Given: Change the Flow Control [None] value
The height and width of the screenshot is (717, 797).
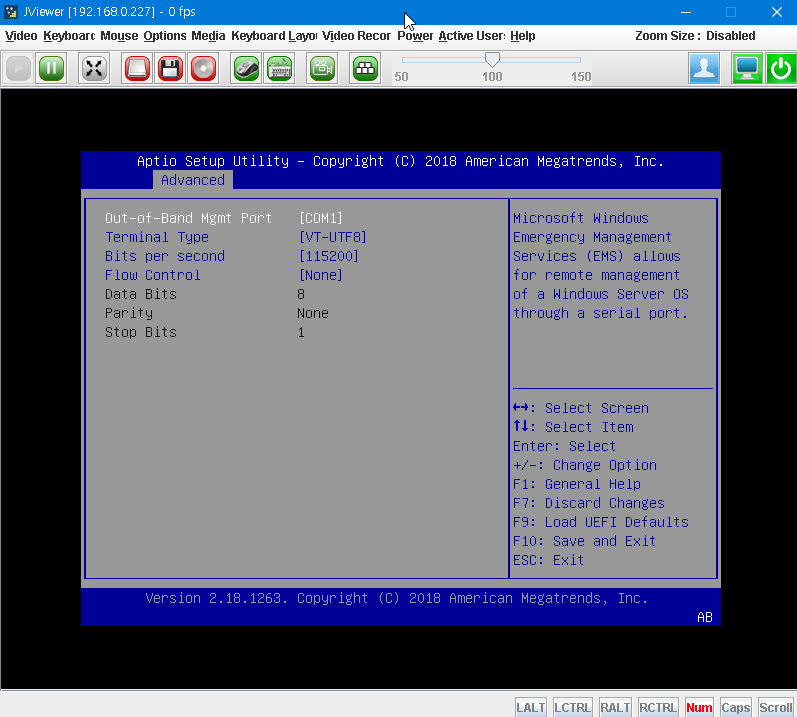Looking at the screenshot, I should point(321,275).
